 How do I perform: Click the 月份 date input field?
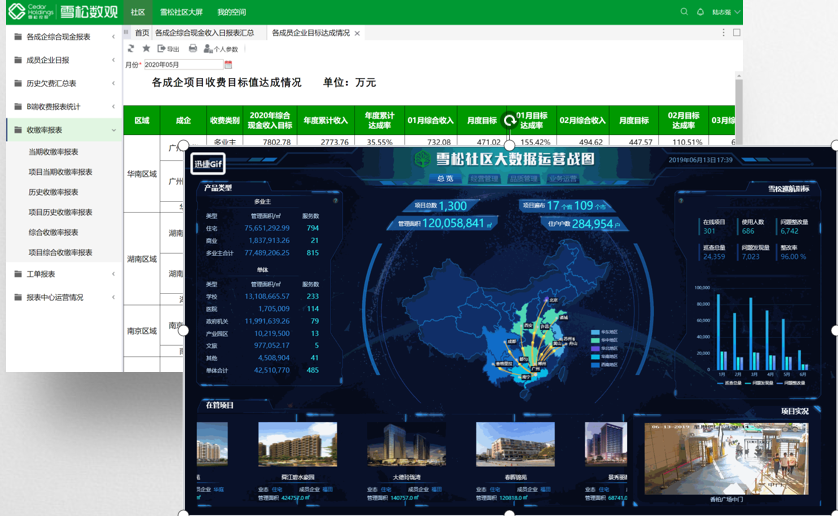click(183, 65)
